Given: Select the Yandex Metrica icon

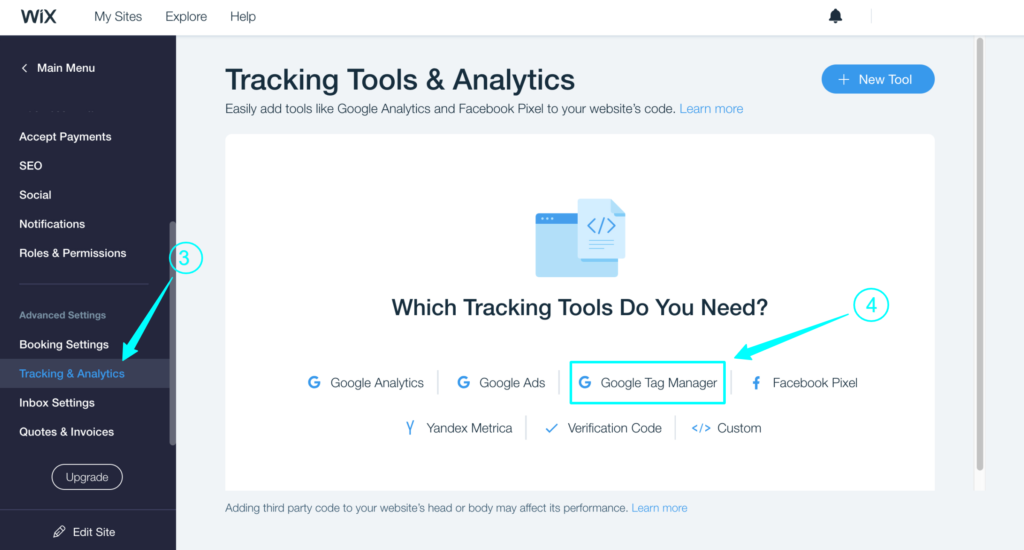Looking at the screenshot, I should tap(410, 428).
